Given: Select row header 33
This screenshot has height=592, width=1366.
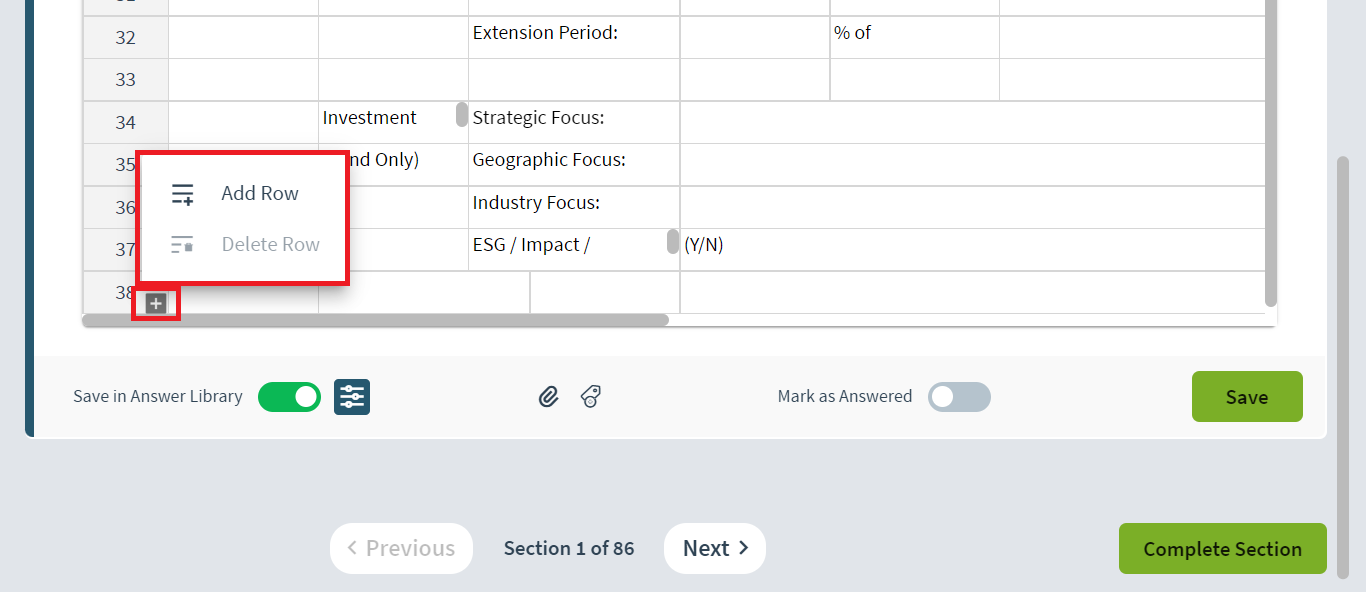Looking at the screenshot, I should coord(125,80).
